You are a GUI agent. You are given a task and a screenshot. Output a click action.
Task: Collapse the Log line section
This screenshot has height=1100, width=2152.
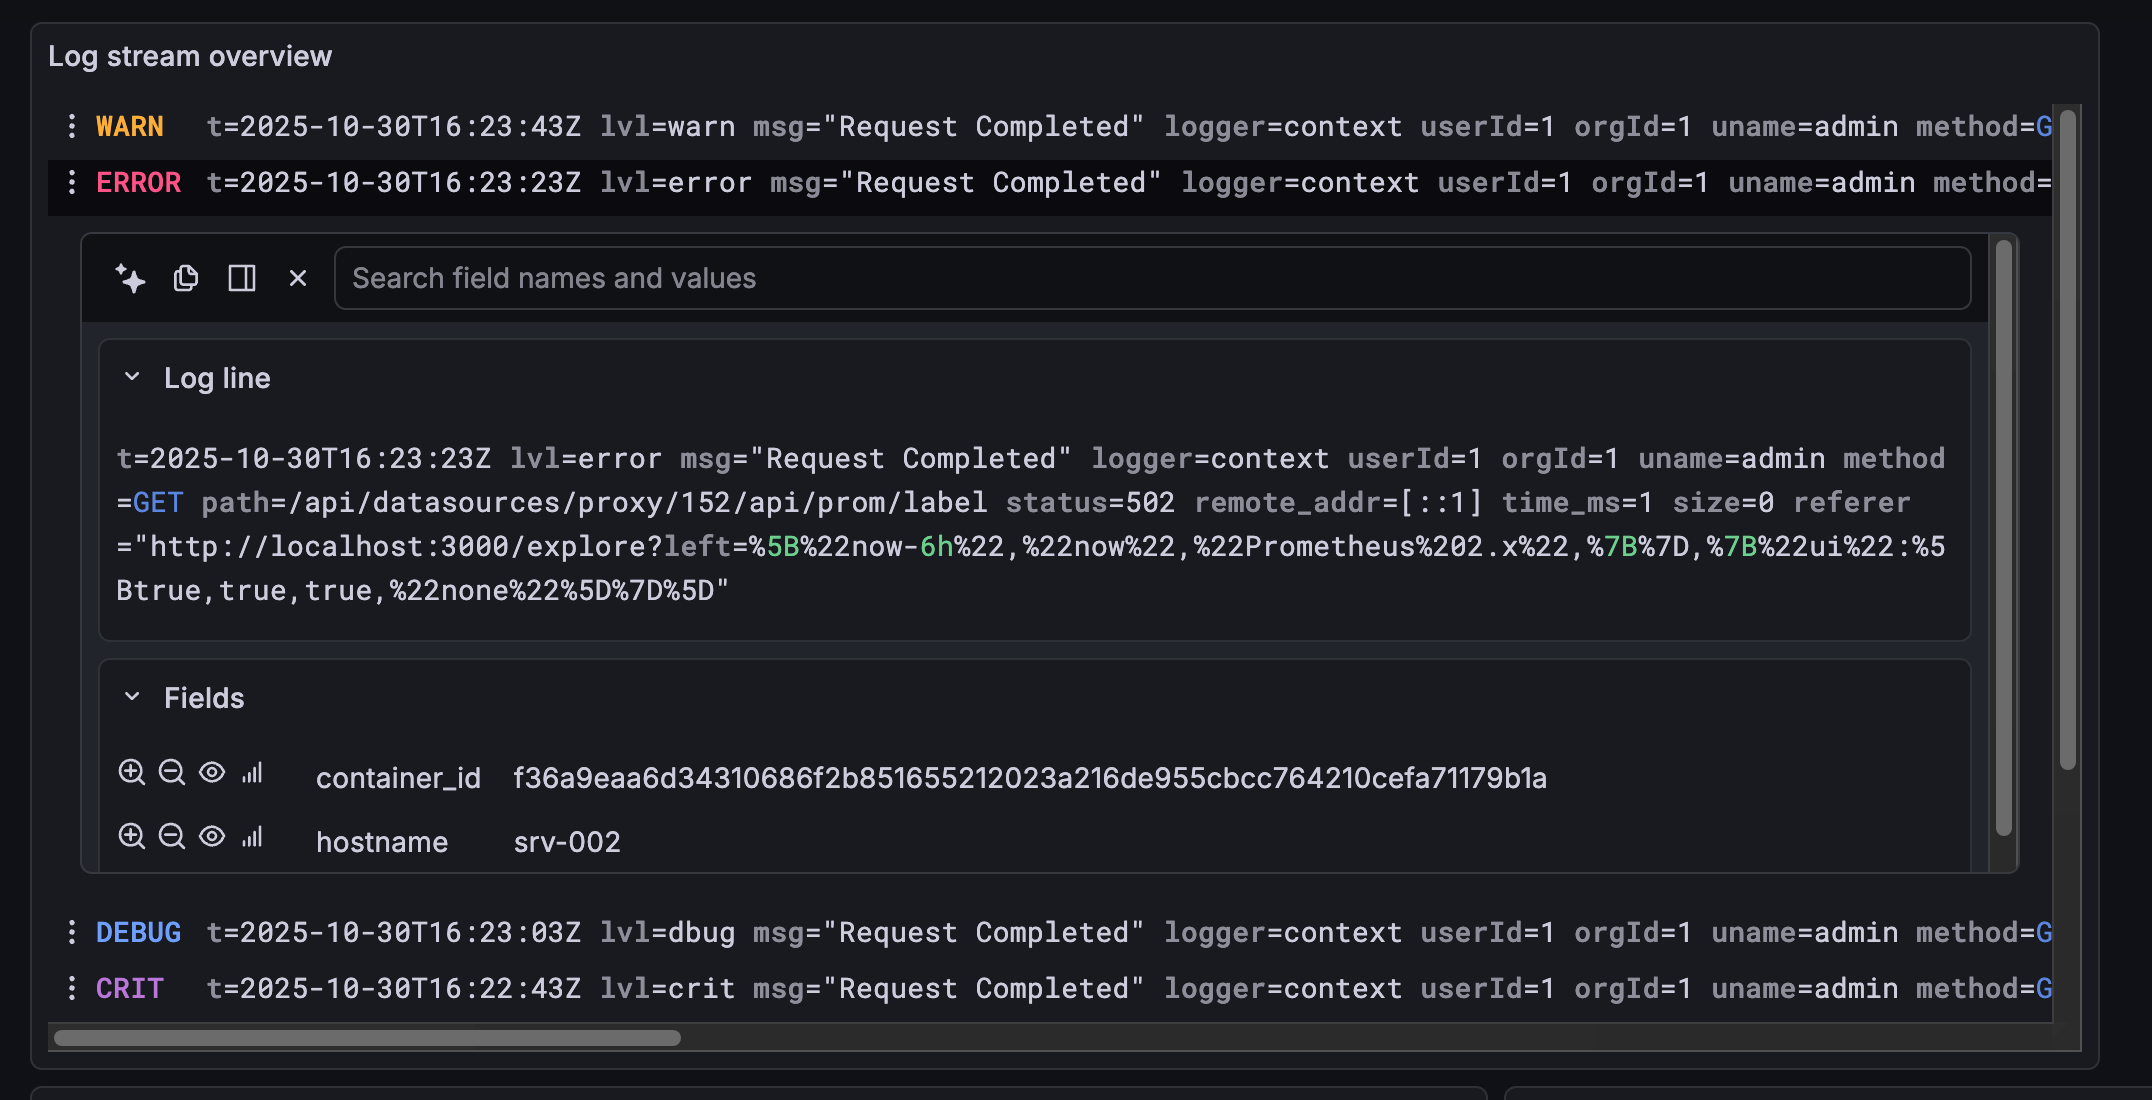[x=131, y=376]
